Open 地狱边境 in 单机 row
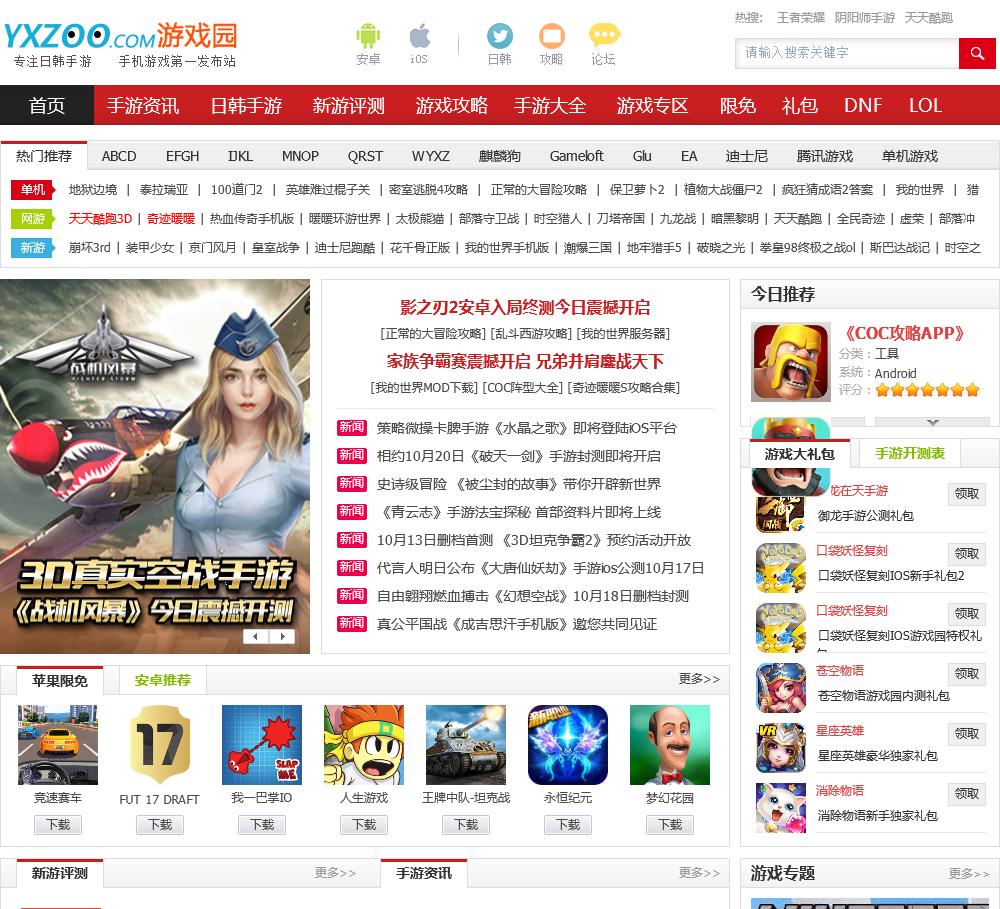 coord(93,189)
